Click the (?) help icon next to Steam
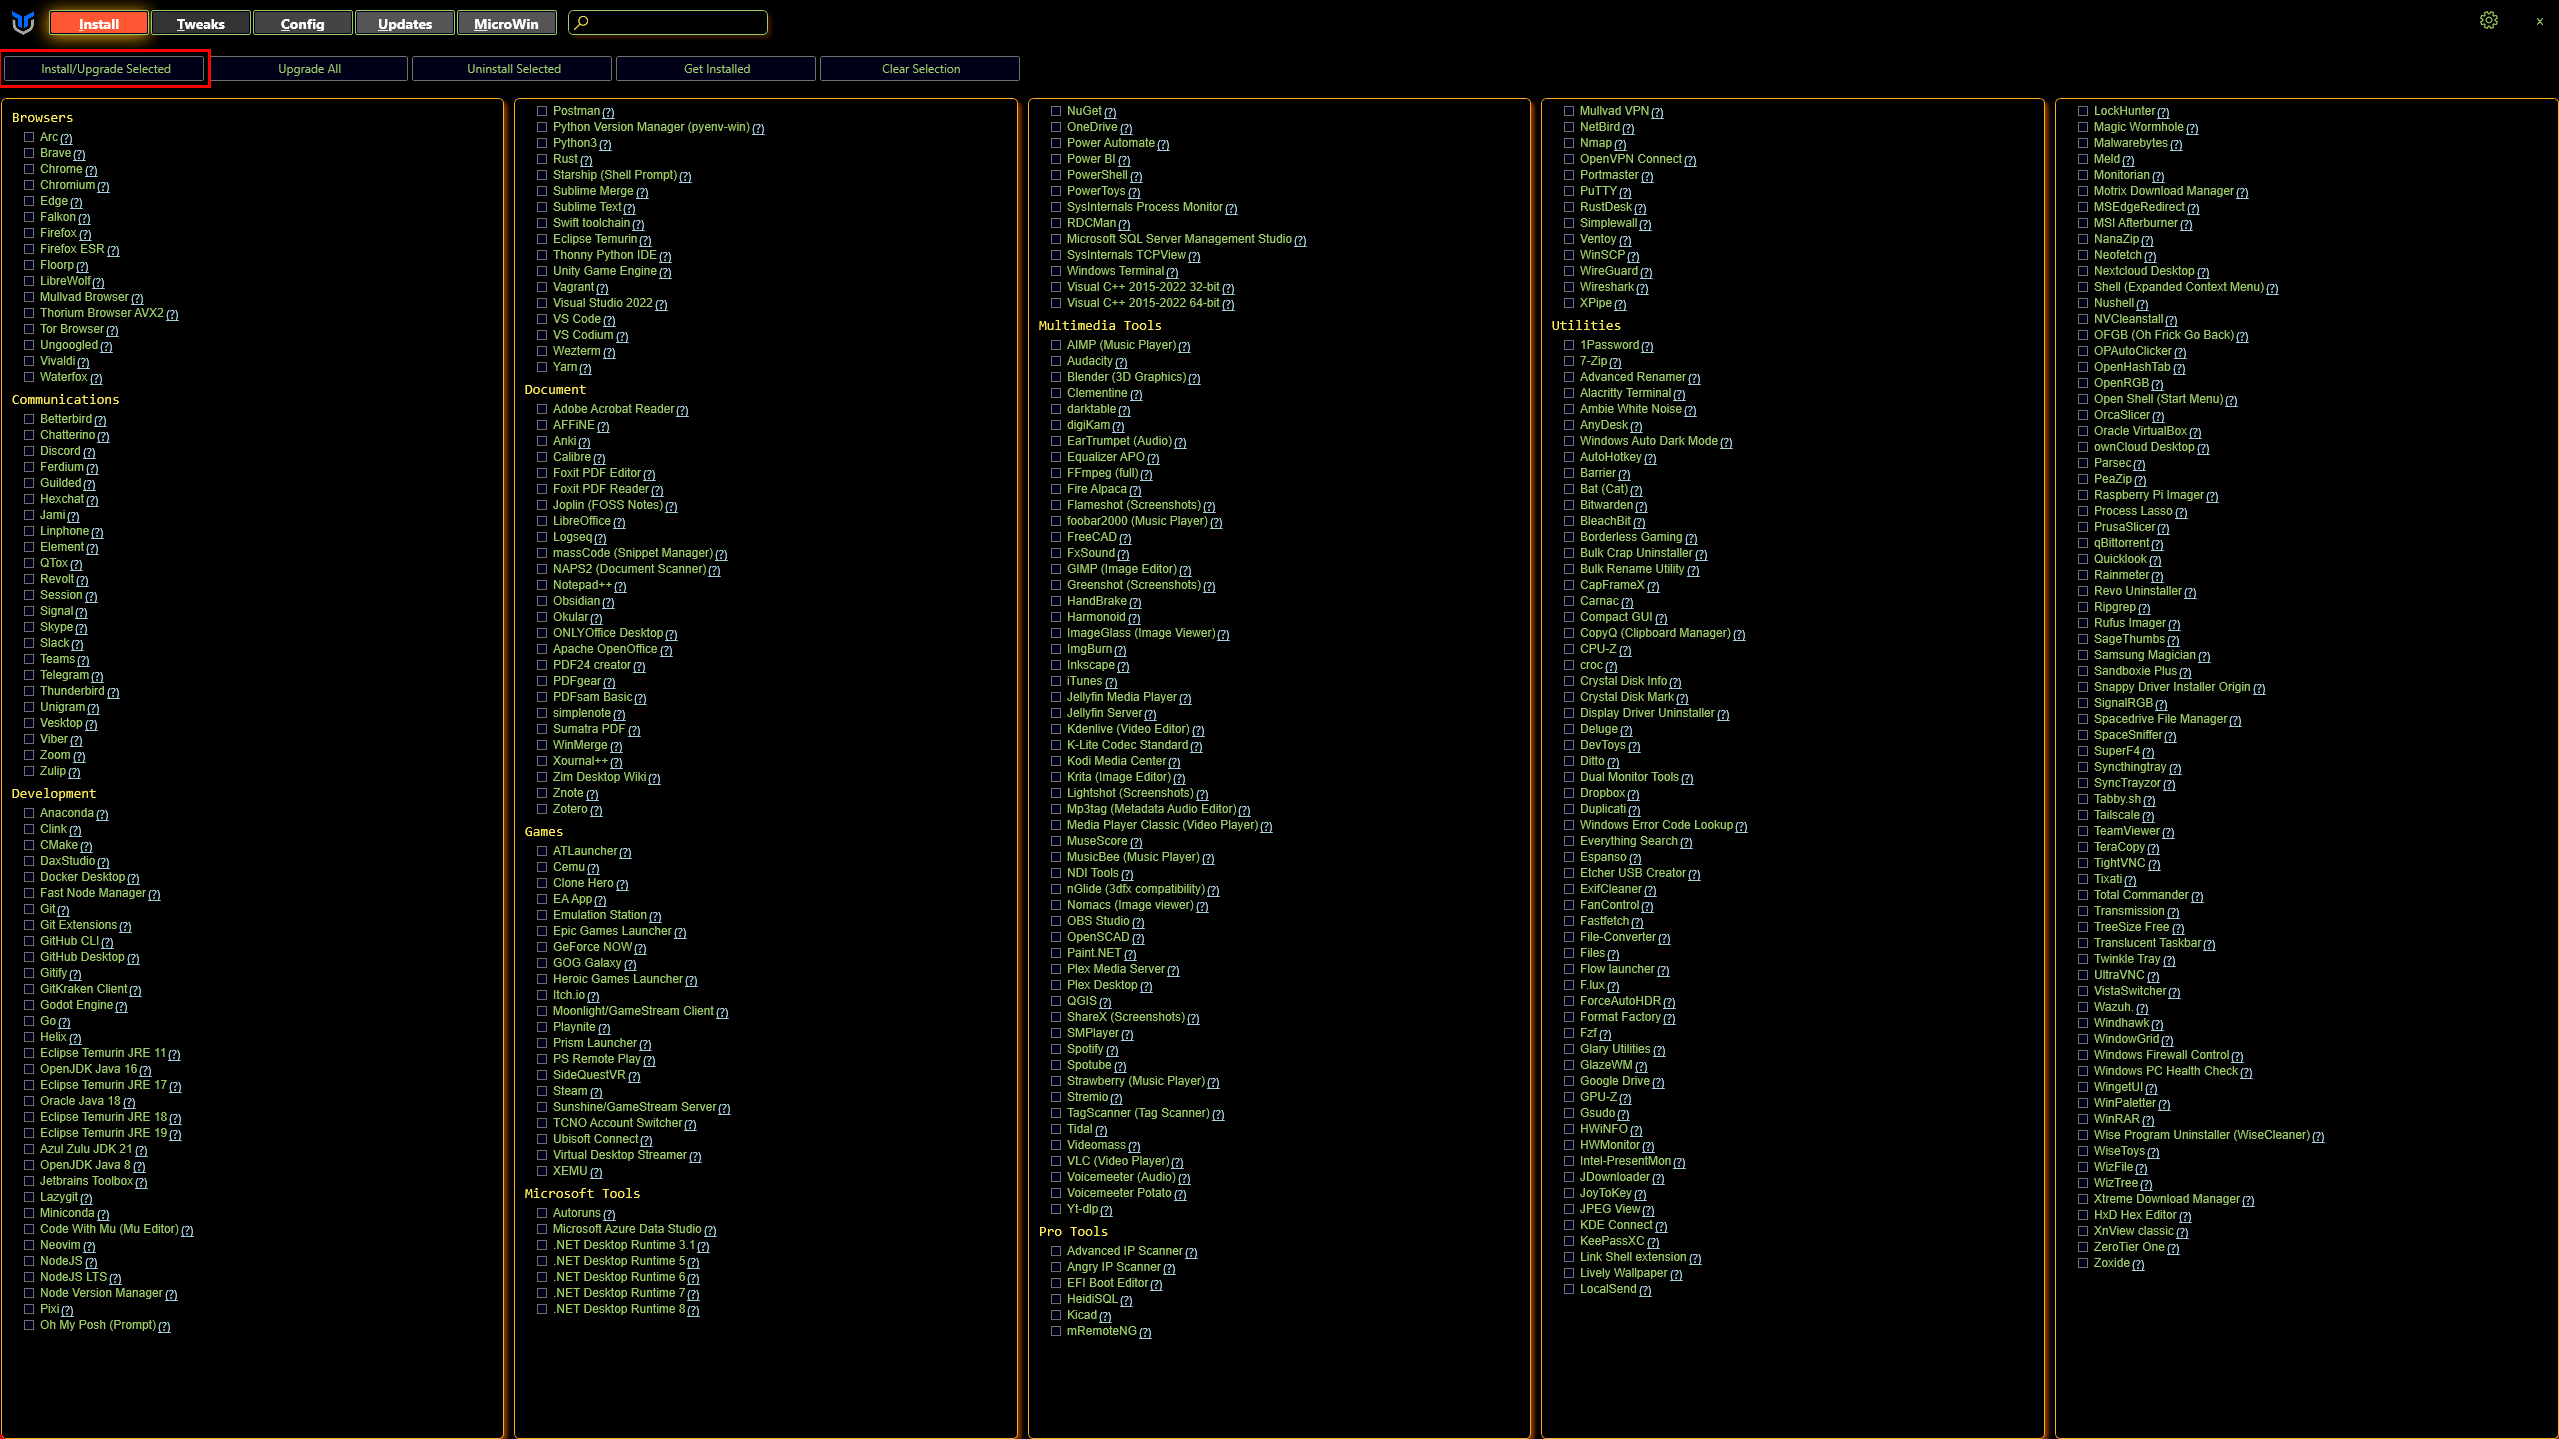This screenshot has height=1439, width=2559. pyautogui.click(x=596, y=1092)
